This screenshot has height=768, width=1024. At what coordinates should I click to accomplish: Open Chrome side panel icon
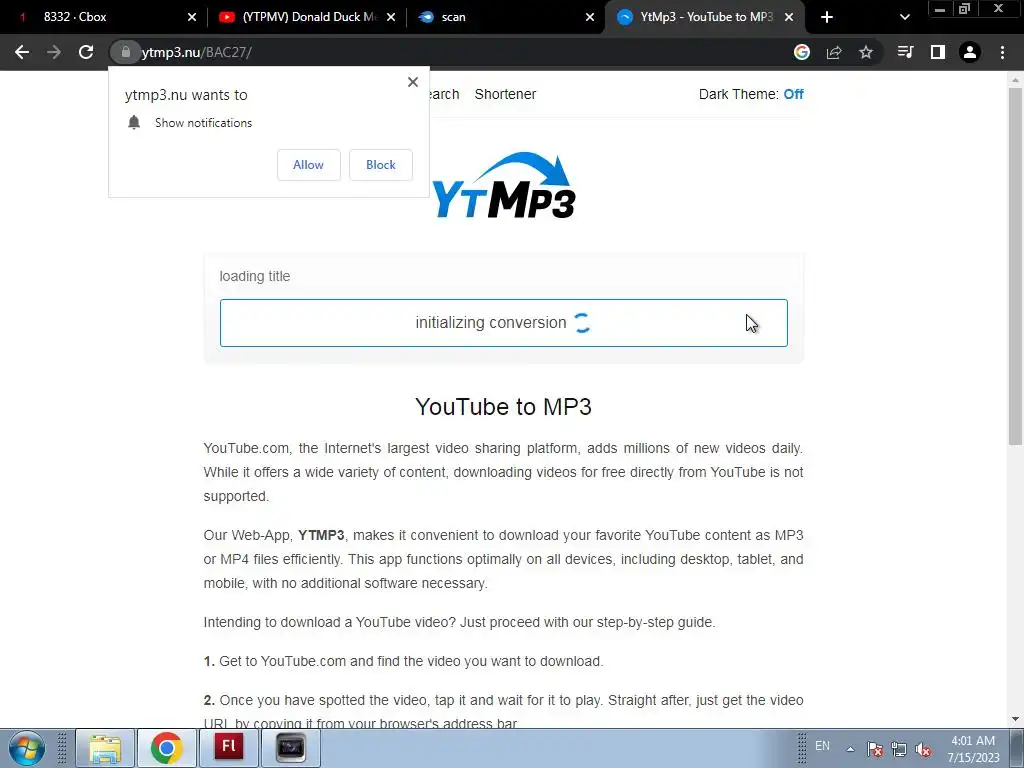pos(938,52)
